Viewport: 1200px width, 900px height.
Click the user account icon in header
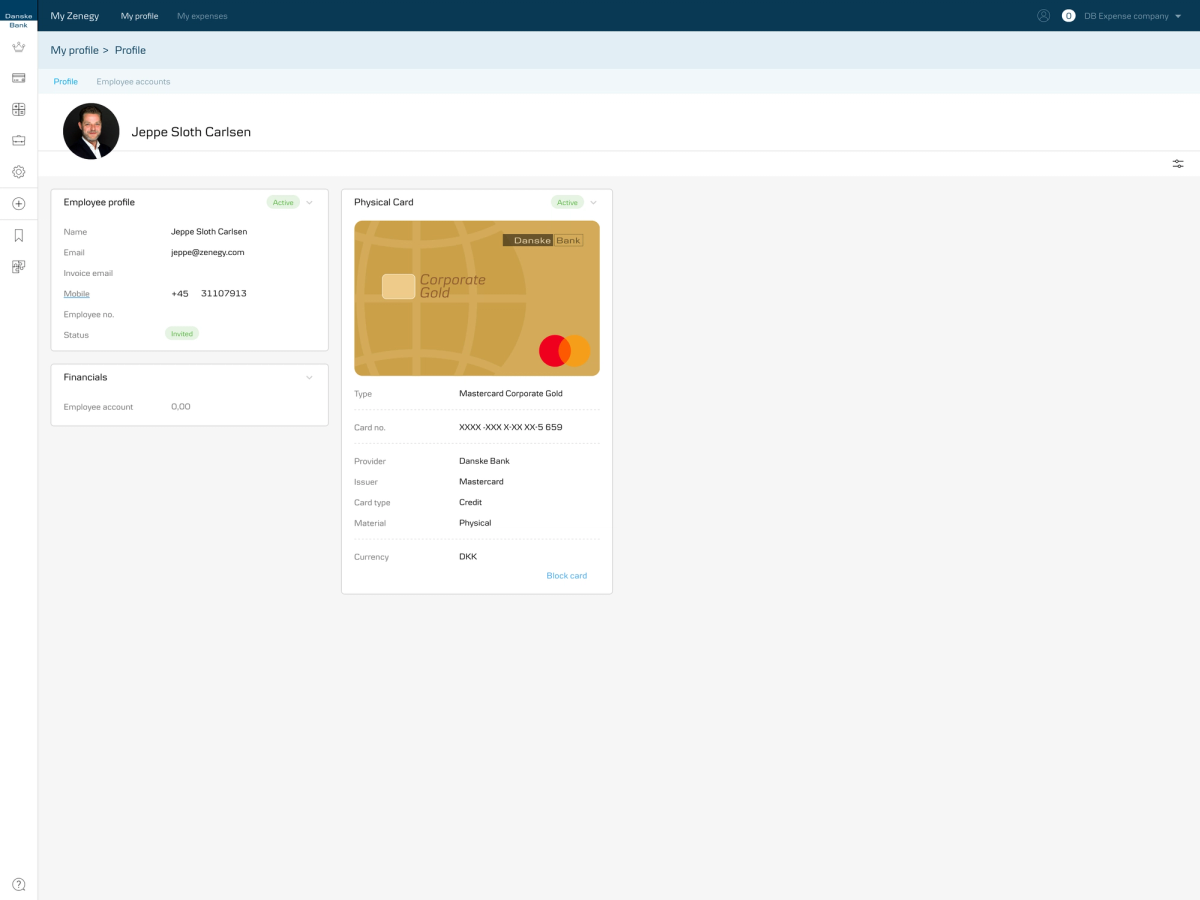click(1043, 16)
